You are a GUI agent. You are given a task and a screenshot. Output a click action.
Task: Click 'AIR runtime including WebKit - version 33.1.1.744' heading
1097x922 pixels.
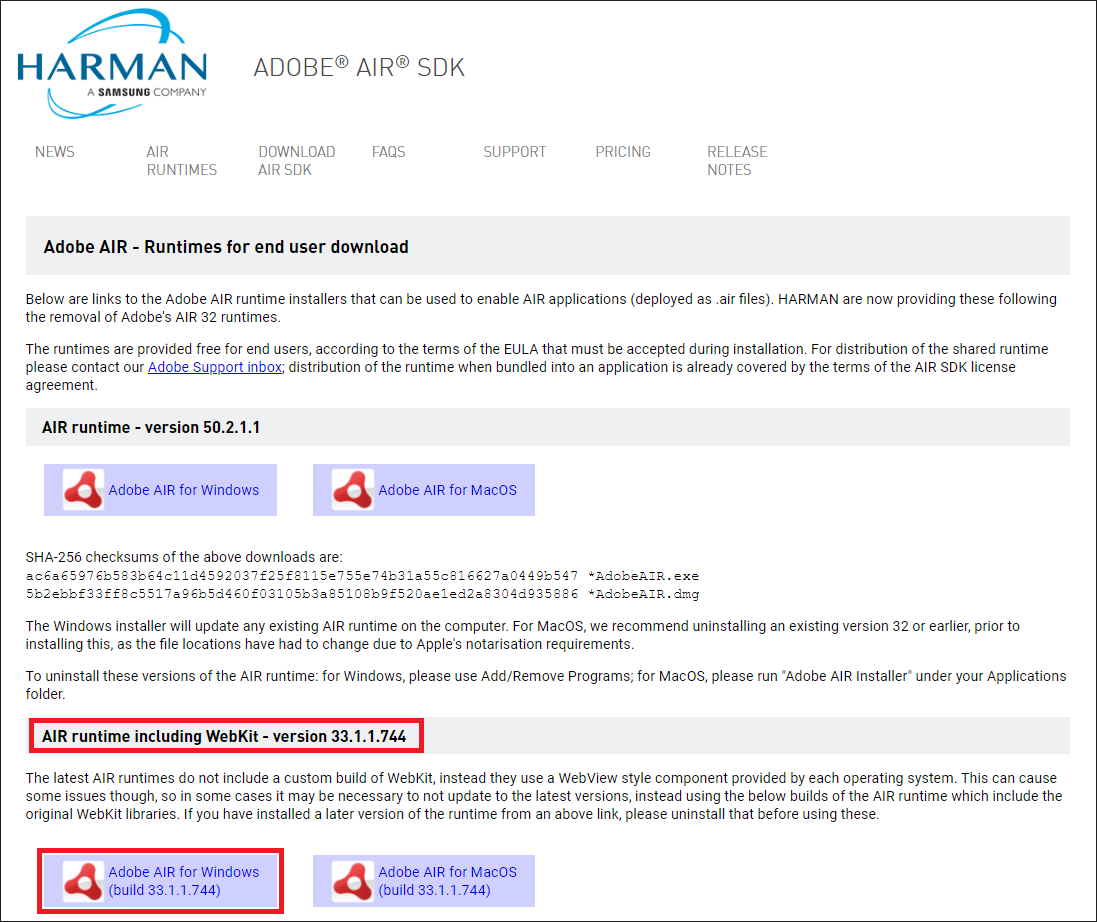224,737
